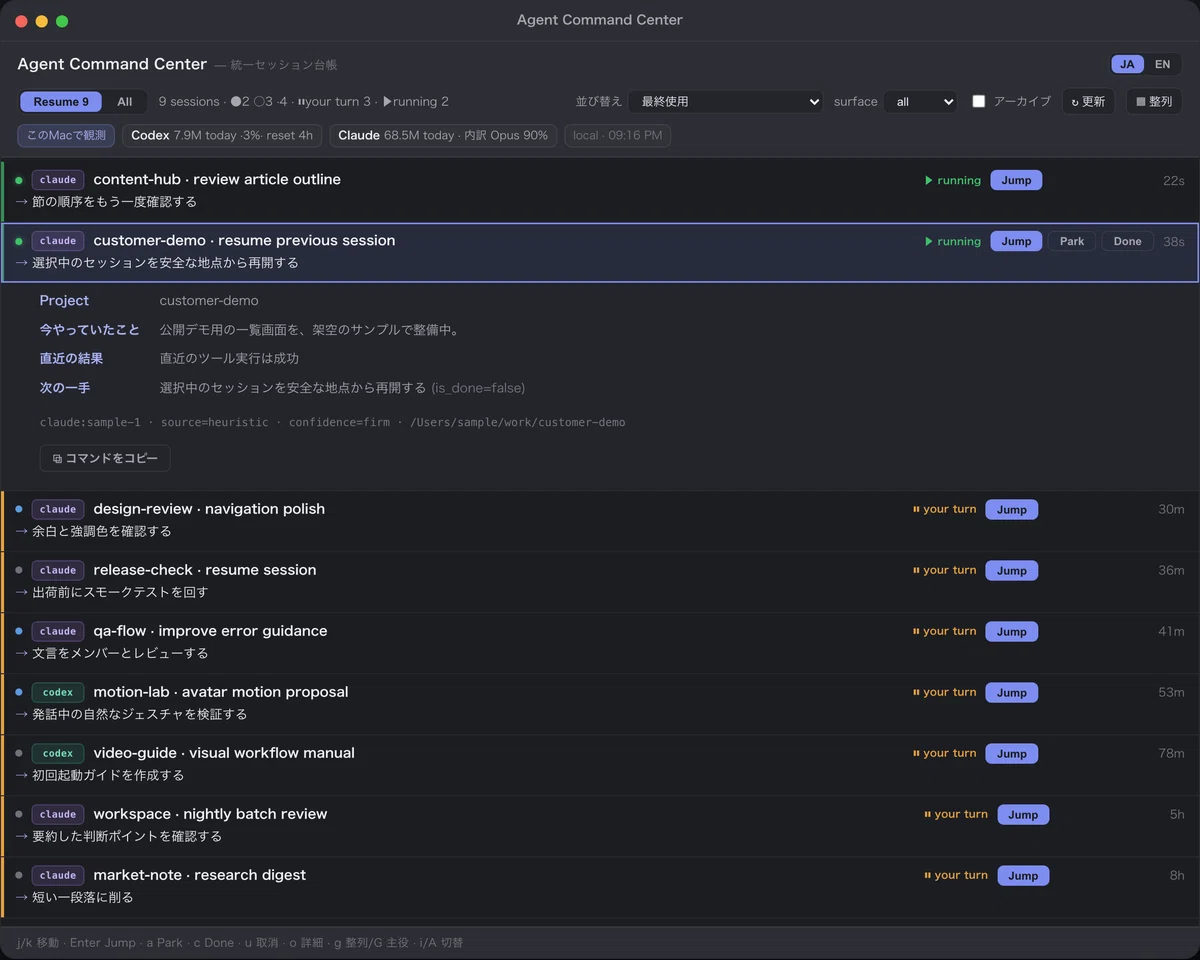Open the 最終使用 sort dropdown
Image resolution: width=1200 pixels, height=960 pixels.
pos(726,102)
